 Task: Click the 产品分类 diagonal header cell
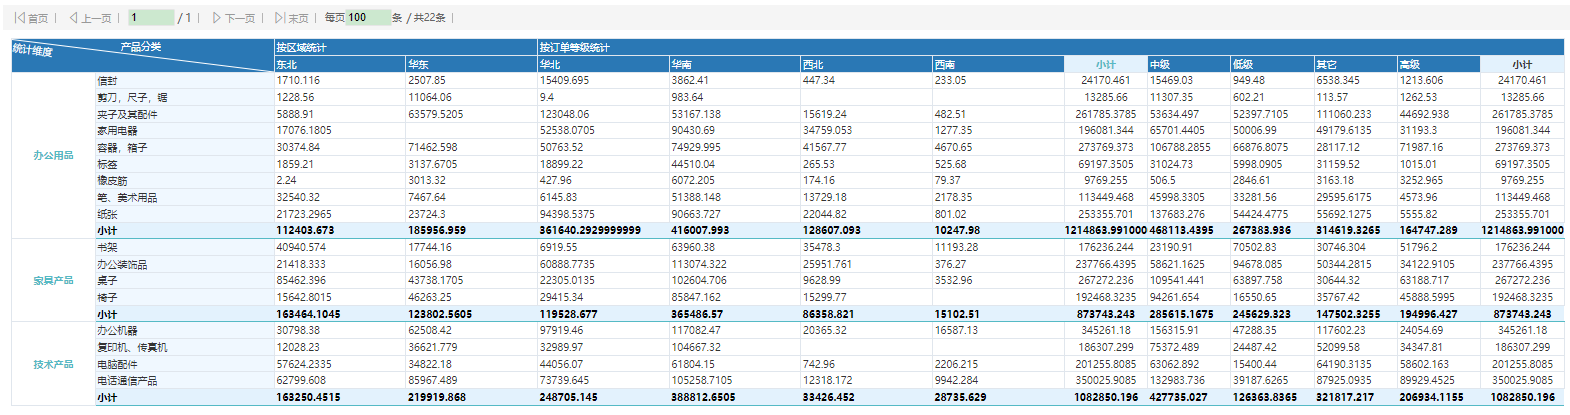(x=142, y=56)
